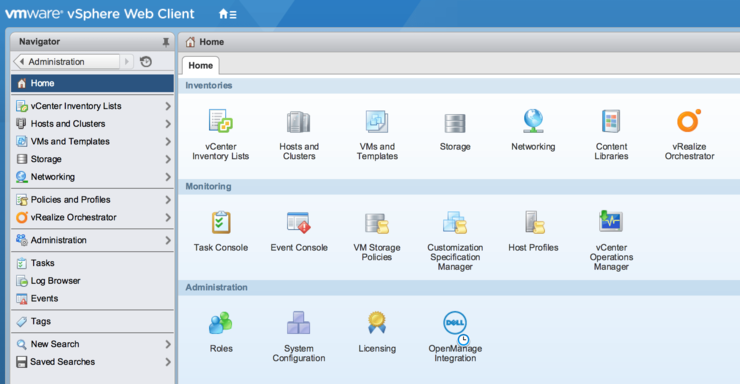Open the VM Storage Policies icon
The image size is (740, 384).
[x=377, y=223]
